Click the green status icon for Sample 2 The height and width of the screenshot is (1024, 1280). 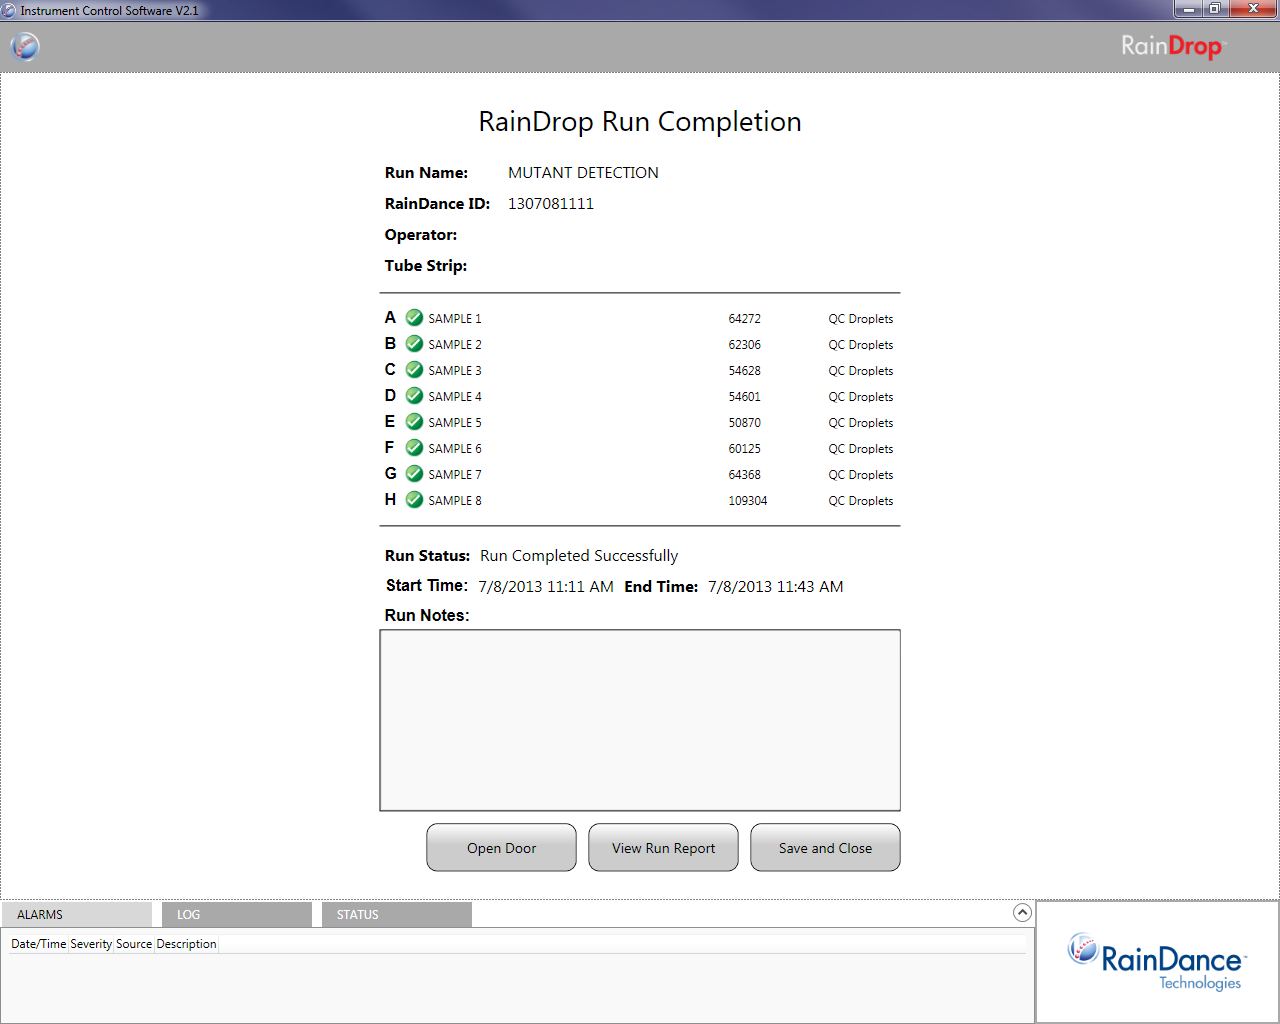point(414,344)
